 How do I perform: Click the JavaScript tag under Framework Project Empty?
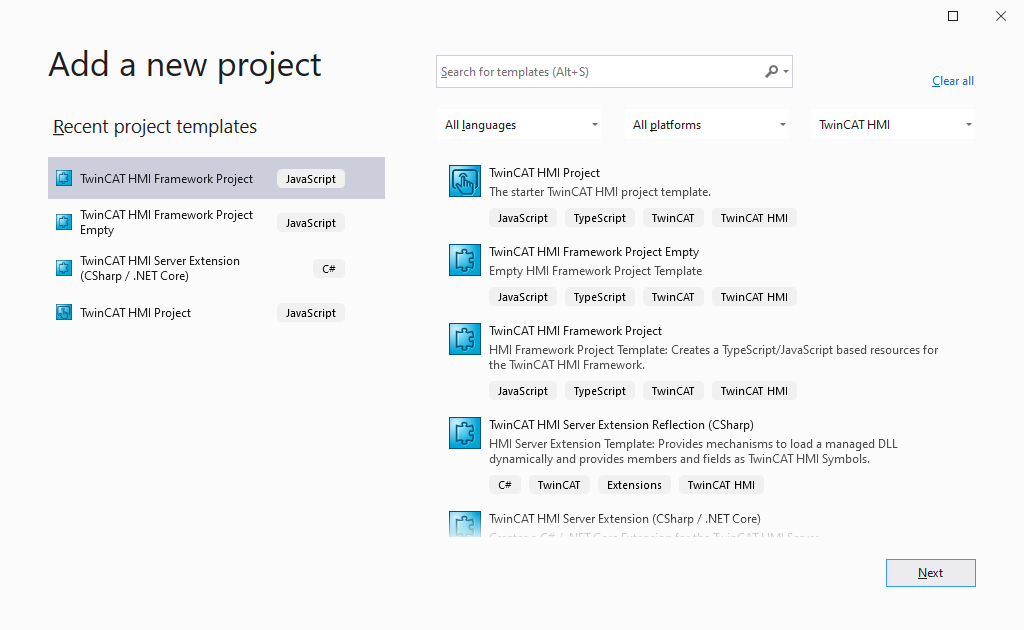tap(522, 297)
